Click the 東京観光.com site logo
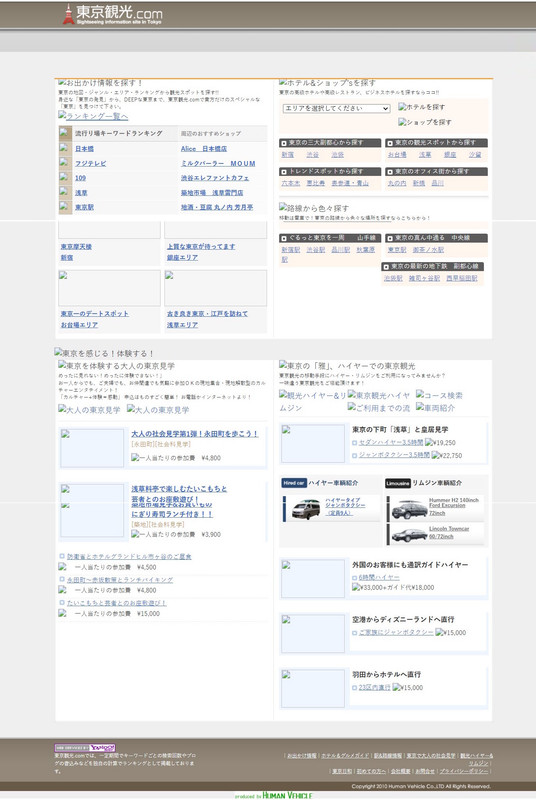Screen dimensions: 536x800 [x=112, y=14]
